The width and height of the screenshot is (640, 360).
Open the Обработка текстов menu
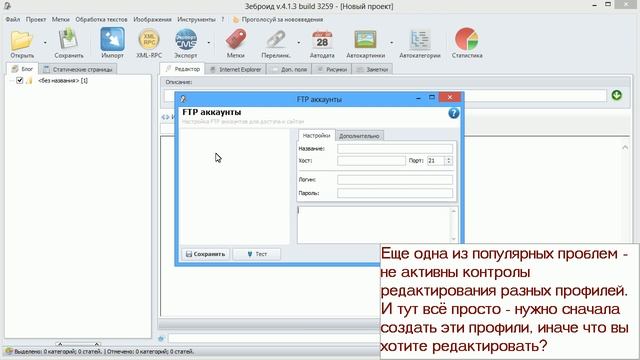(101, 19)
